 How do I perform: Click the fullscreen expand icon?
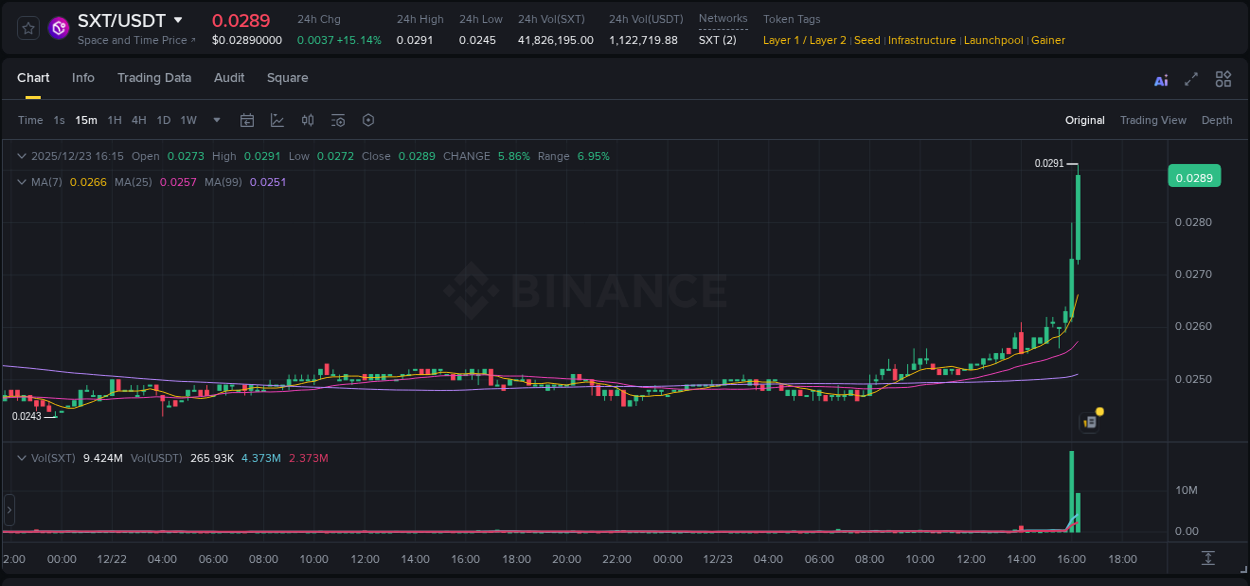1190,79
